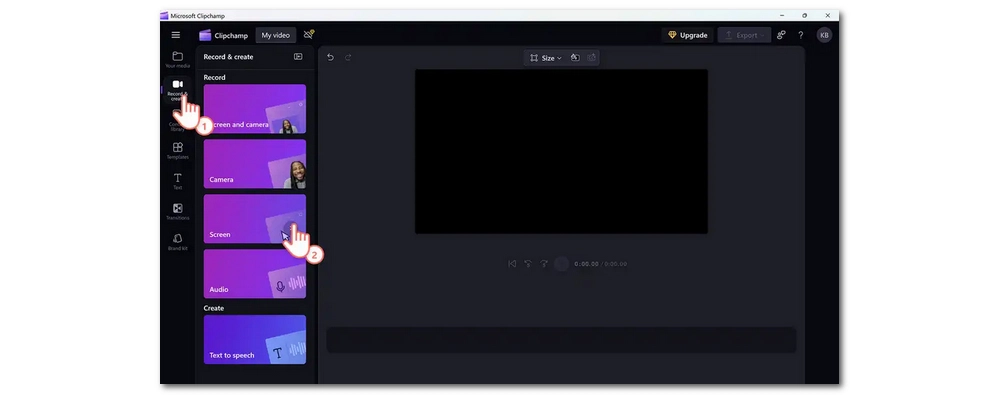Image resolution: width=1000 pixels, height=395 pixels.
Task: Choose Screen and camera recording card
Action: pos(254,109)
